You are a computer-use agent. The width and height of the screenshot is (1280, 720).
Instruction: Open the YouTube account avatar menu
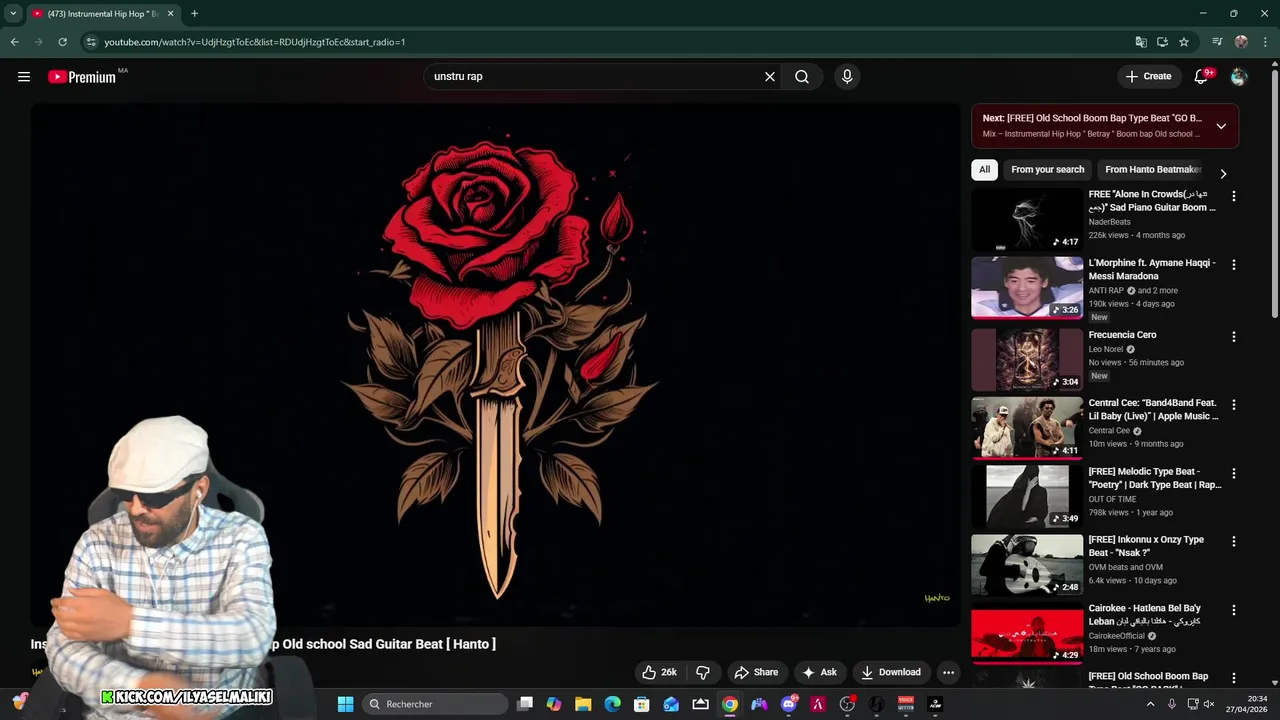[1239, 76]
